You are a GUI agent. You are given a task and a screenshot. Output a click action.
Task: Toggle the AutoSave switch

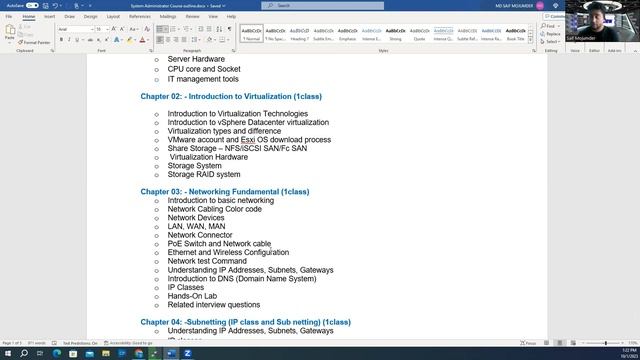(x=32, y=6)
